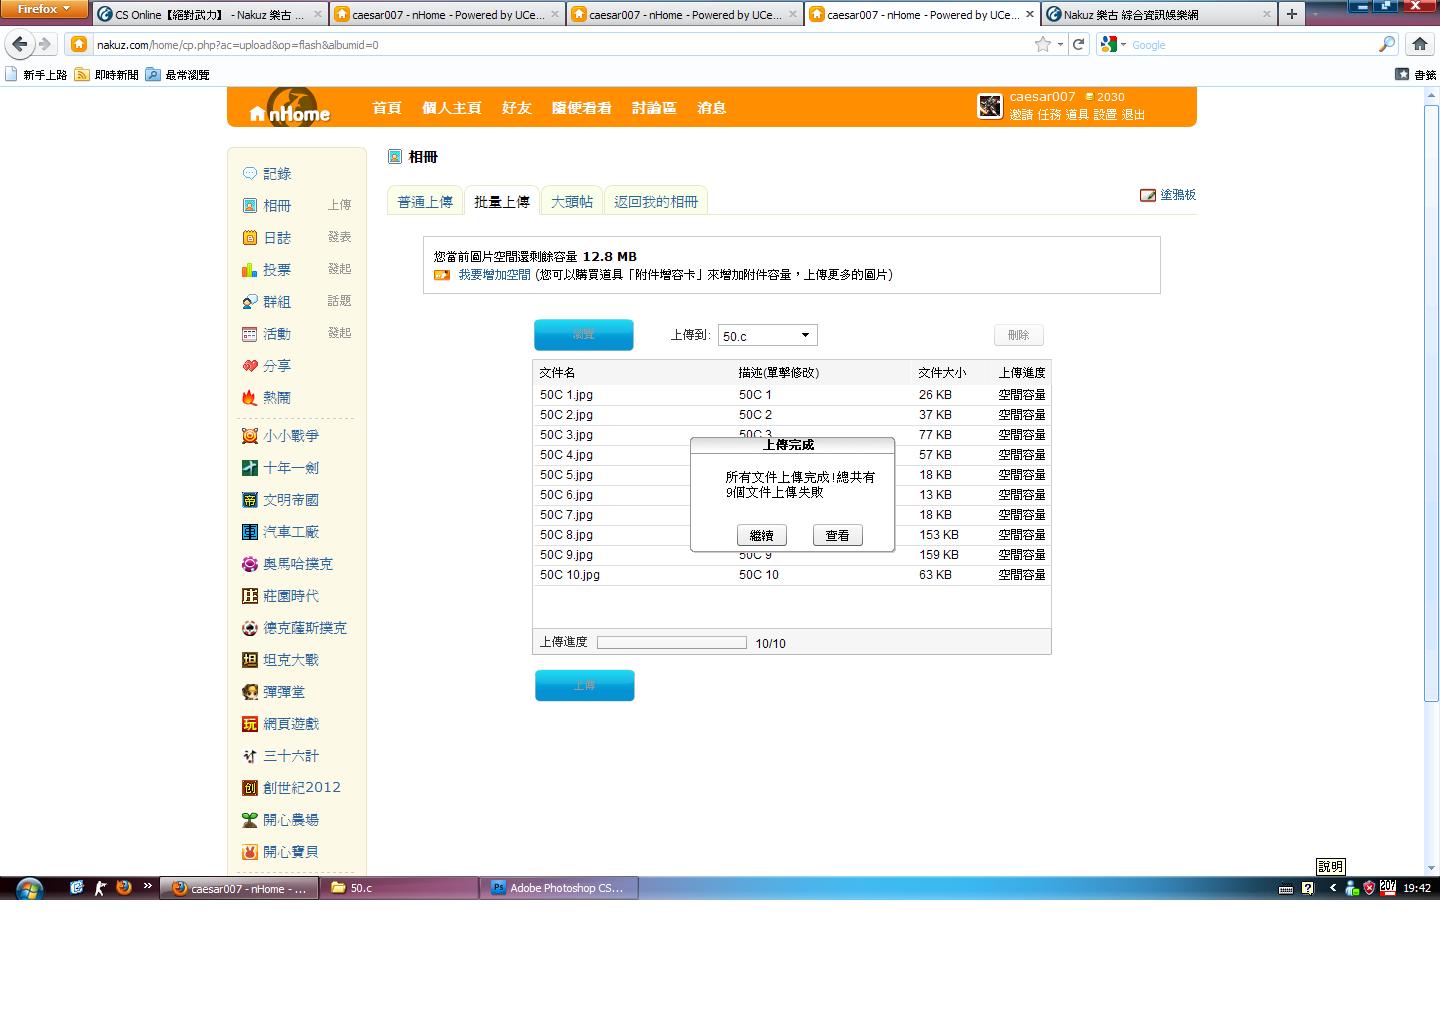Switch to the 普通上傳 tab
The width and height of the screenshot is (1440, 1010).
pos(425,201)
